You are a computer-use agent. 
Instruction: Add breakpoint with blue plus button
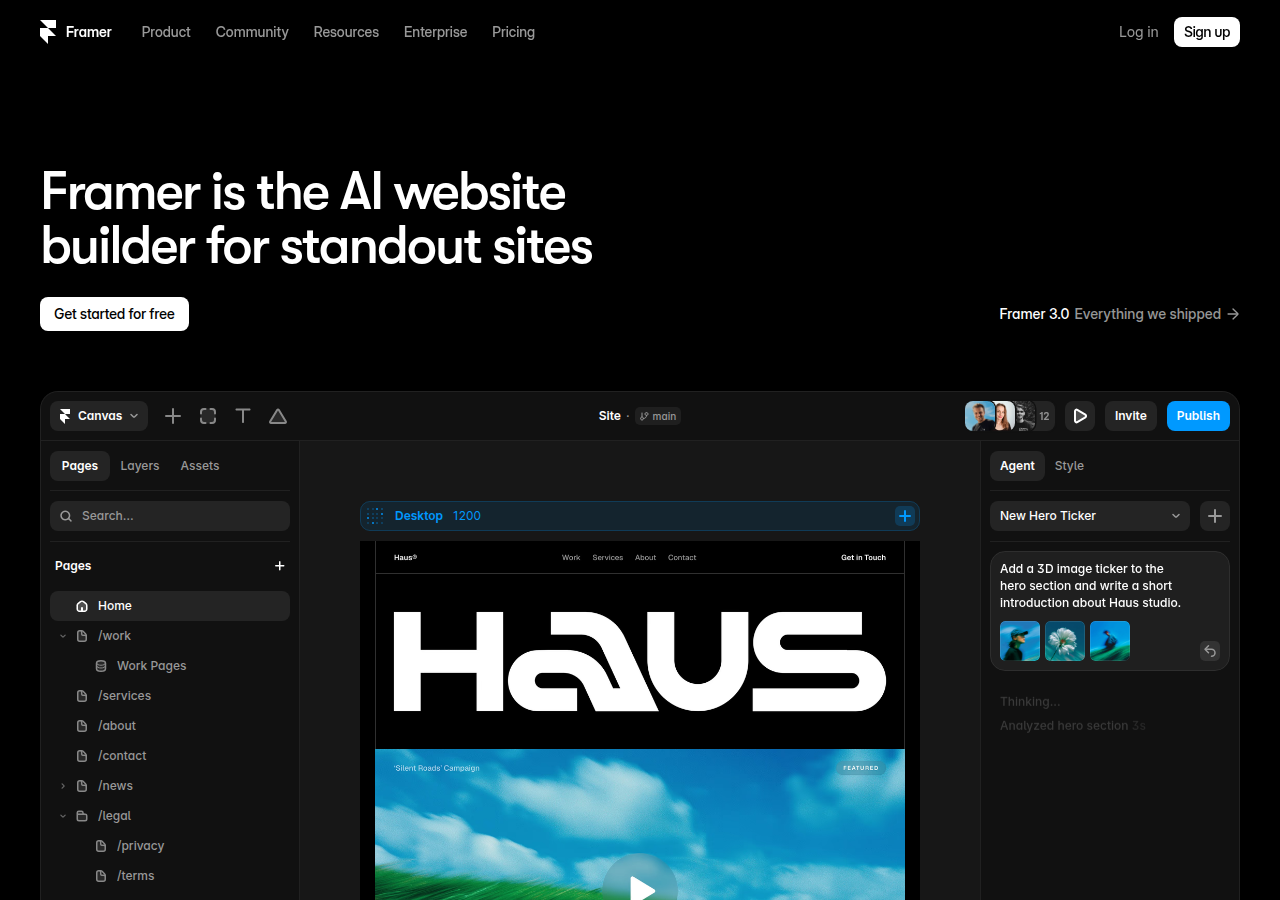(x=905, y=516)
